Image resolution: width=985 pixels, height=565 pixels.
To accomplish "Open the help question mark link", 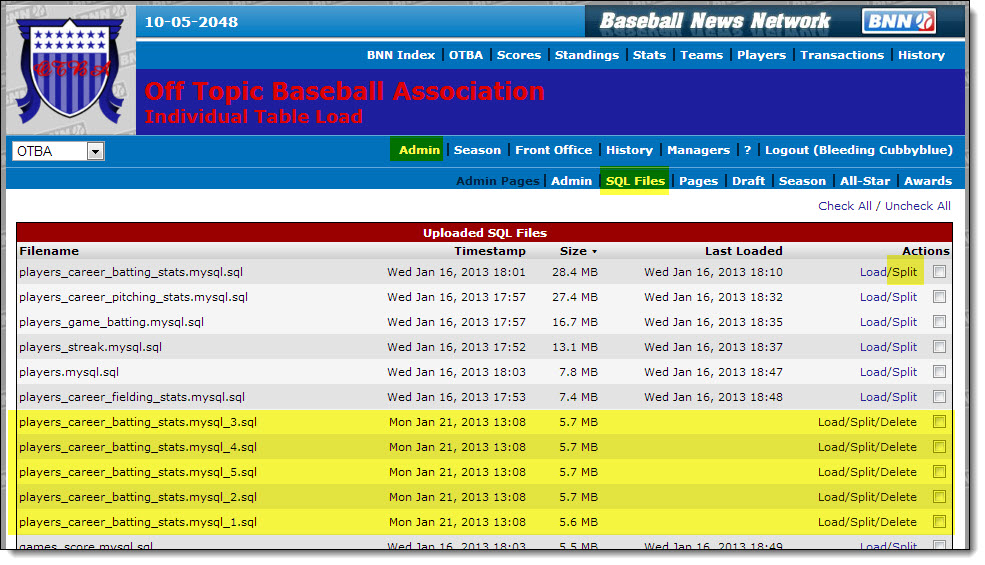I will 747,150.
